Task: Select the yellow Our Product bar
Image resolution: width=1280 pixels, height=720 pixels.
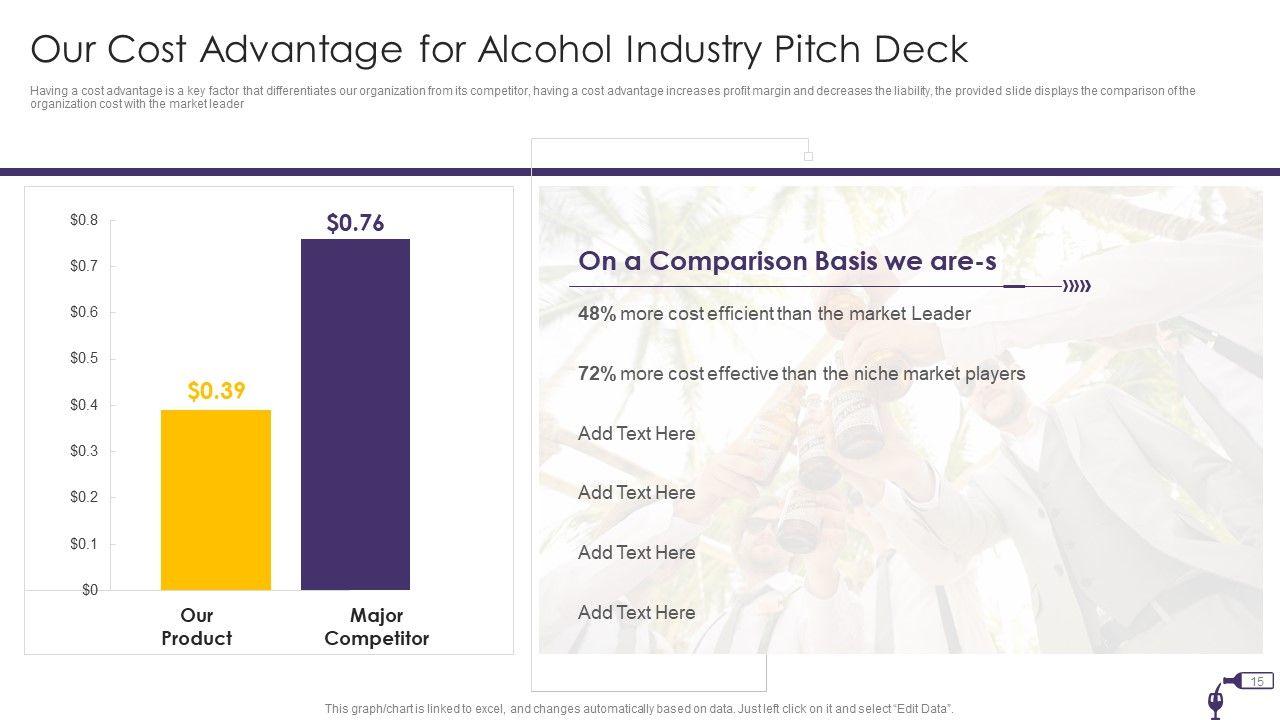Action: coord(216,500)
